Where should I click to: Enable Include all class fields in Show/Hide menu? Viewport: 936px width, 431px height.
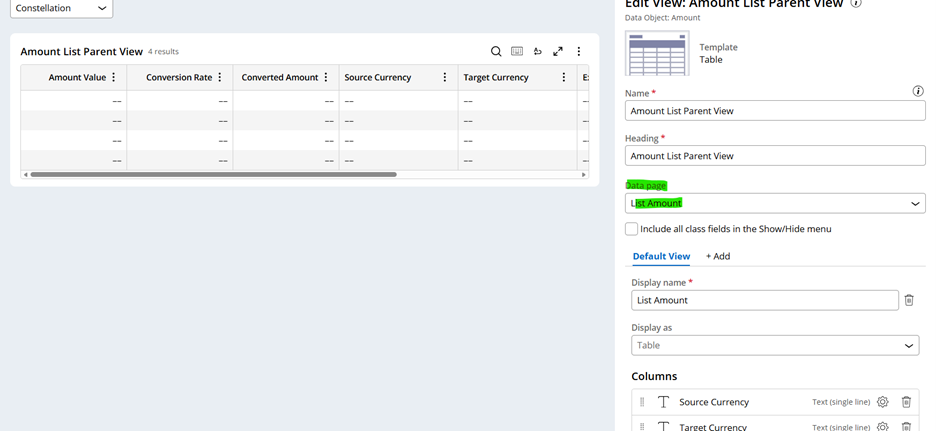[632, 229]
